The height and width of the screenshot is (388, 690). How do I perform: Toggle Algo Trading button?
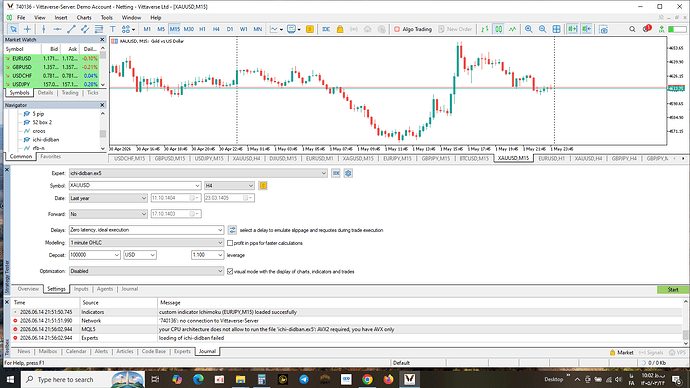click(x=413, y=29)
